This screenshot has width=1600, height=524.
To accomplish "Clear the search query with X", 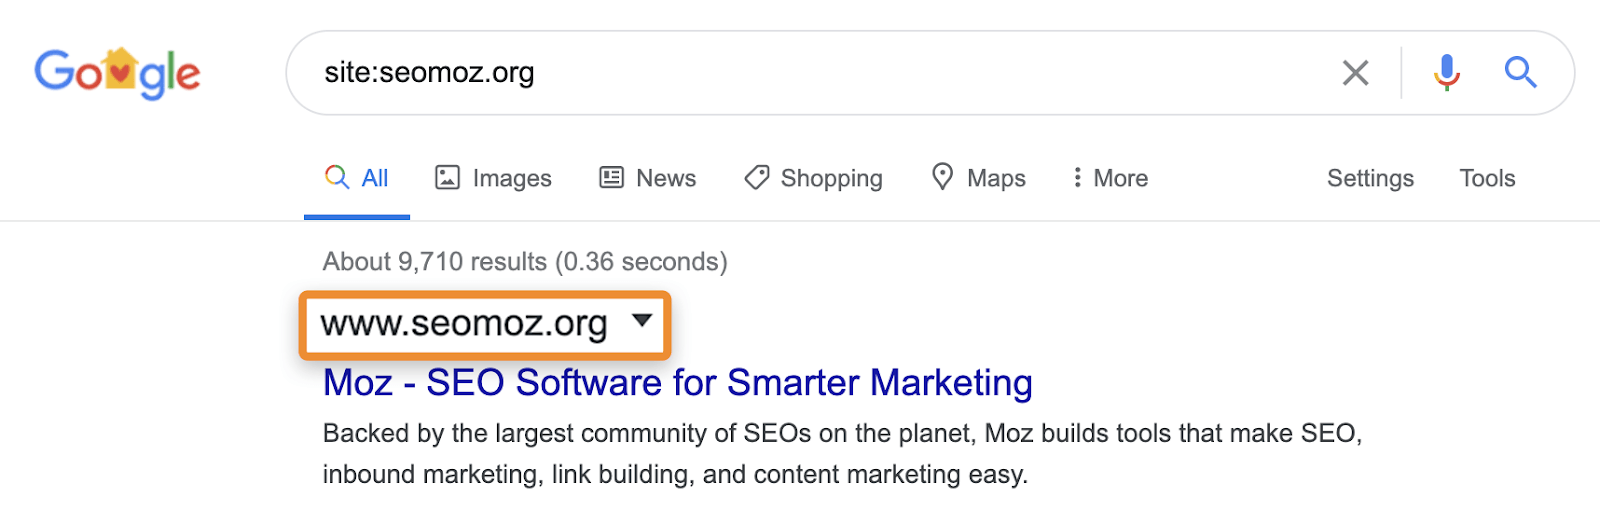I will pyautogui.click(x=1355, y=73).
